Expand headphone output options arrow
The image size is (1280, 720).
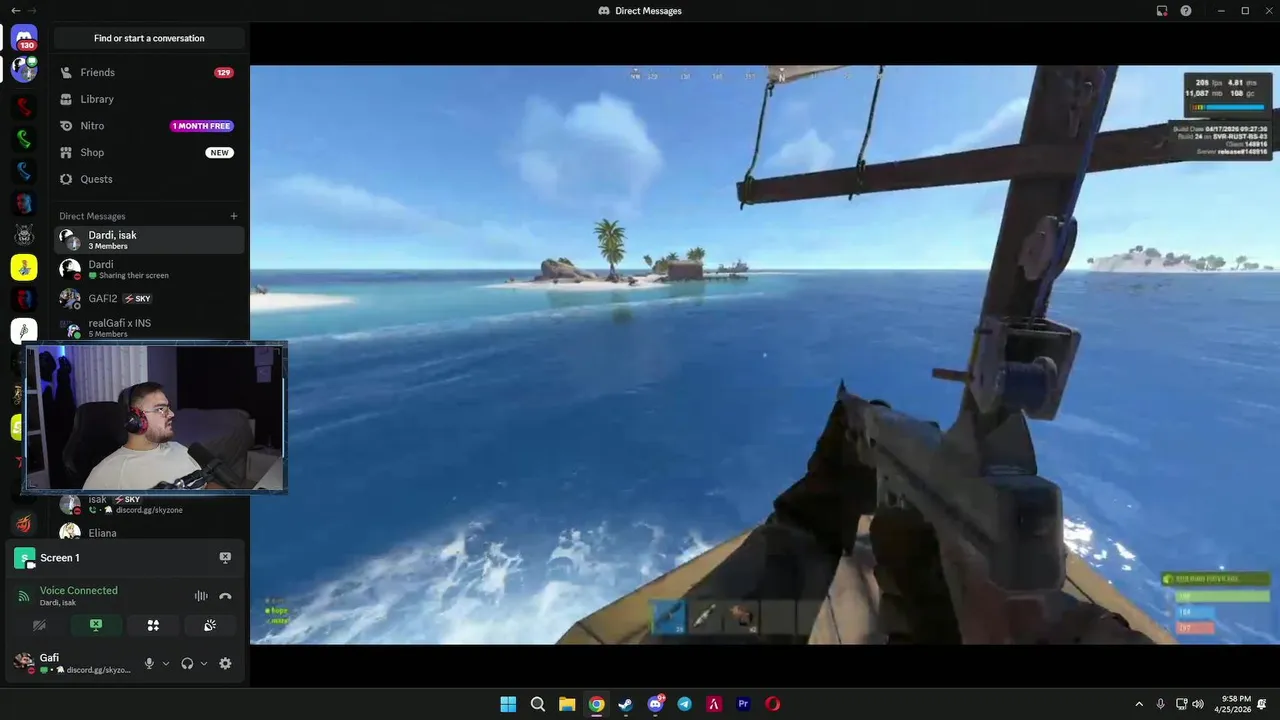coord(204,663)
